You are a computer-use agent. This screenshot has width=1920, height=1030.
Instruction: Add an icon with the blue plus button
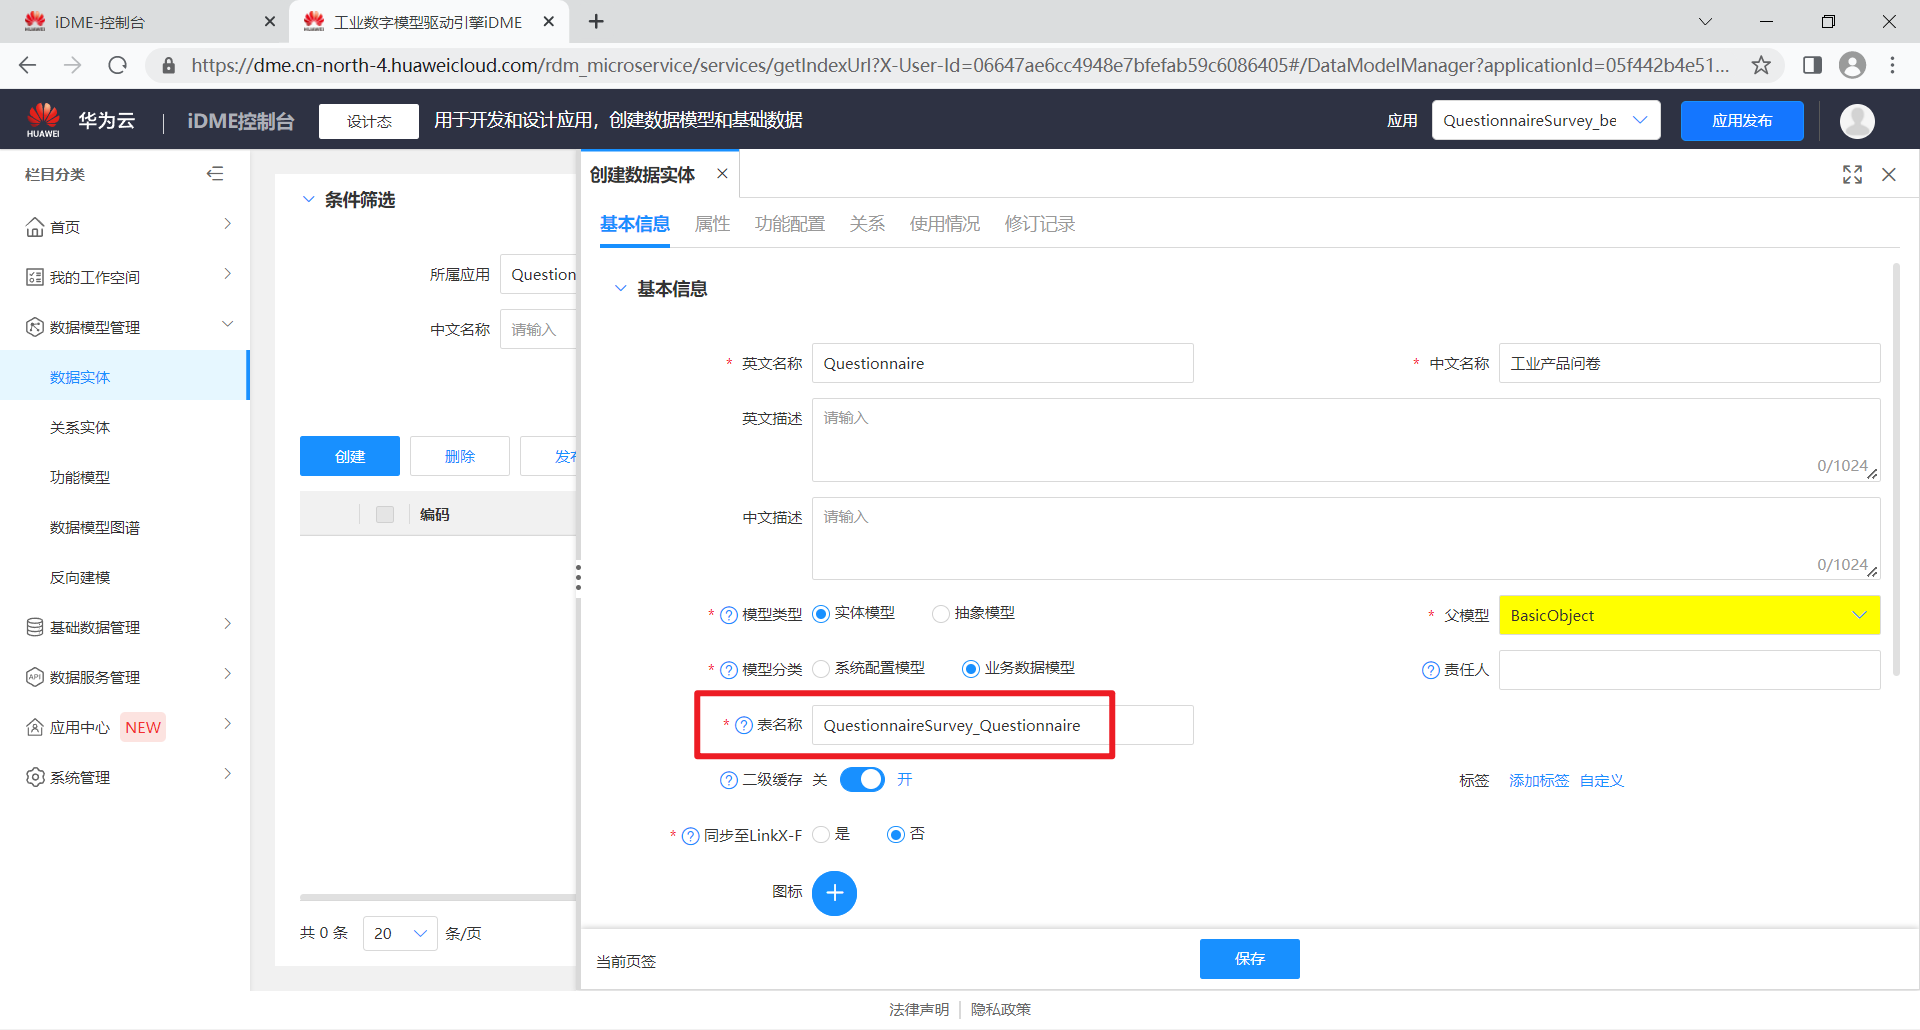834,893
